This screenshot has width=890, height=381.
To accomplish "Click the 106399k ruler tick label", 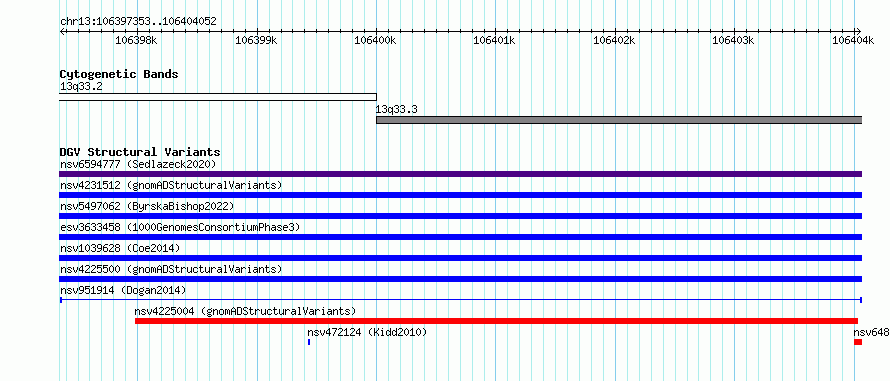I will click(x=255, y=40).
